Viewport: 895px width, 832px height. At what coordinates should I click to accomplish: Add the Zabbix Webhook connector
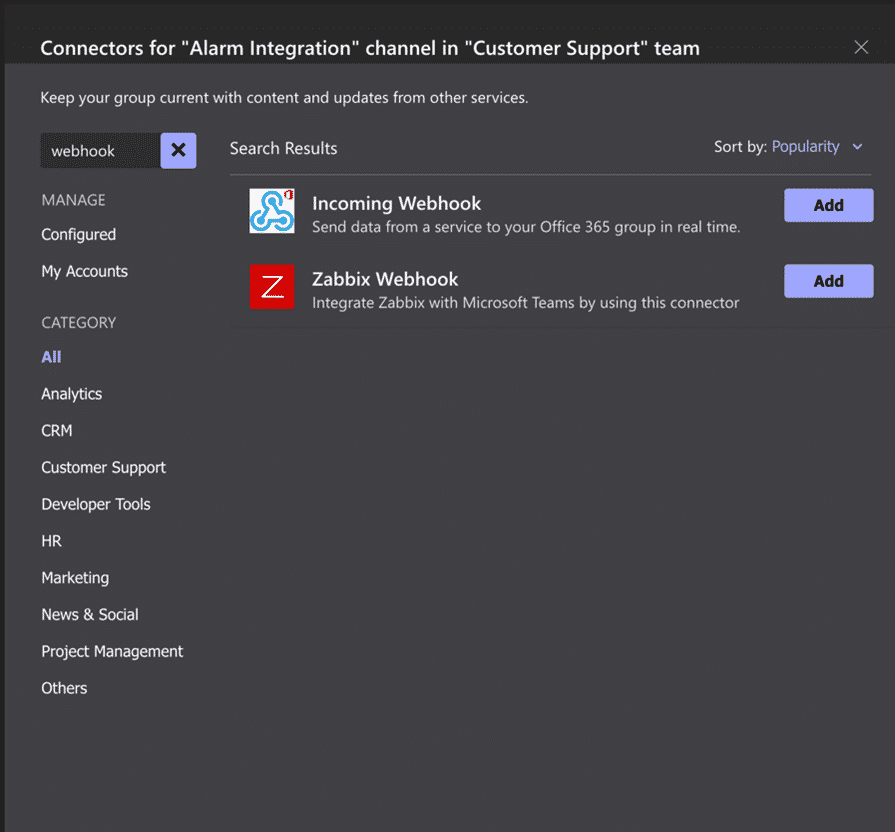tap(828, 281)
